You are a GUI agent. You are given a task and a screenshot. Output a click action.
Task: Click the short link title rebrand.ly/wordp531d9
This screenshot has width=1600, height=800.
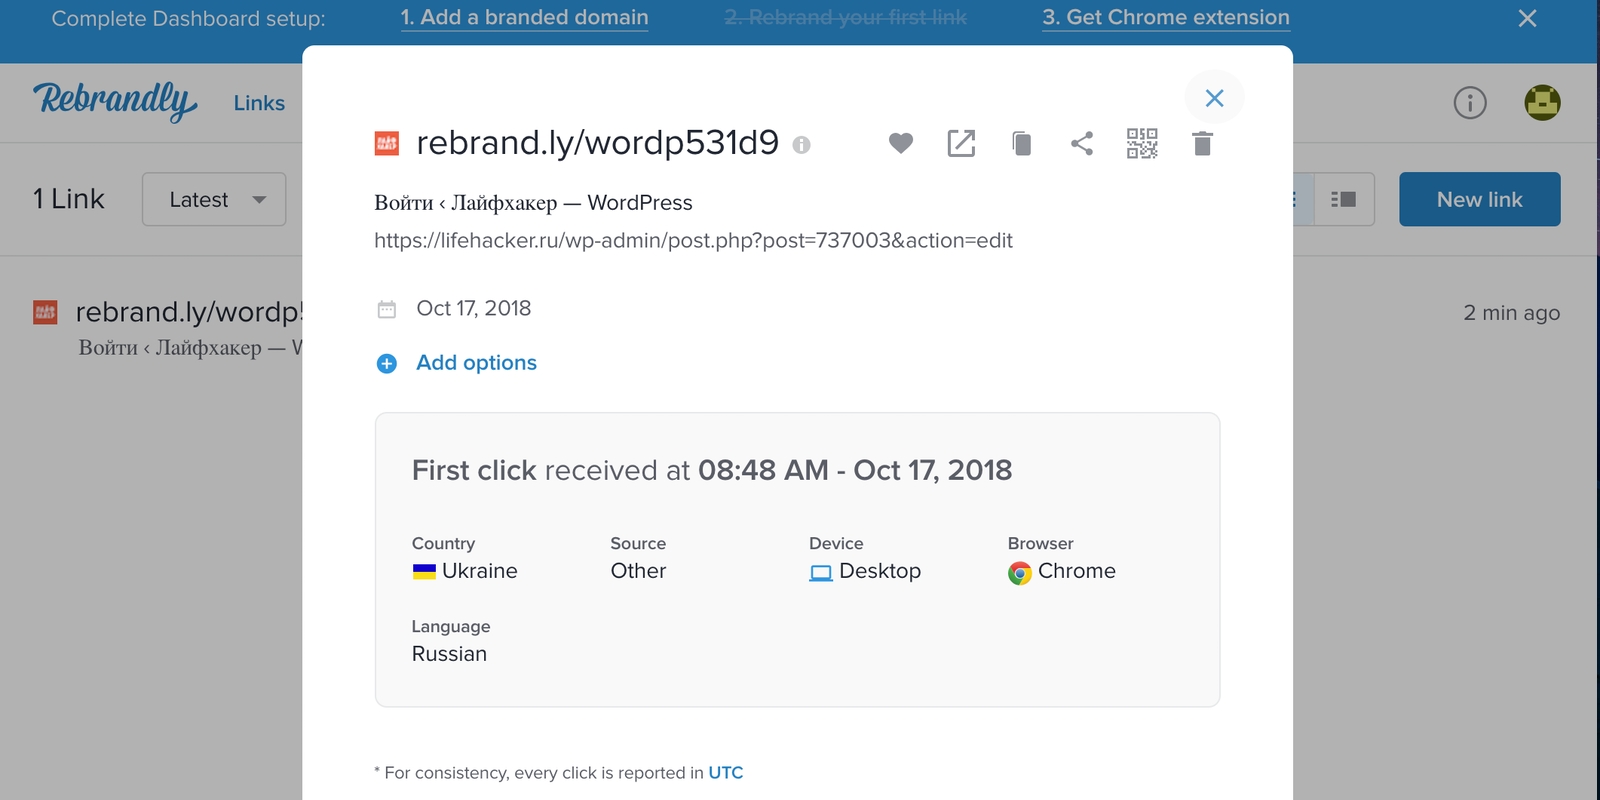tap(597, 143)
